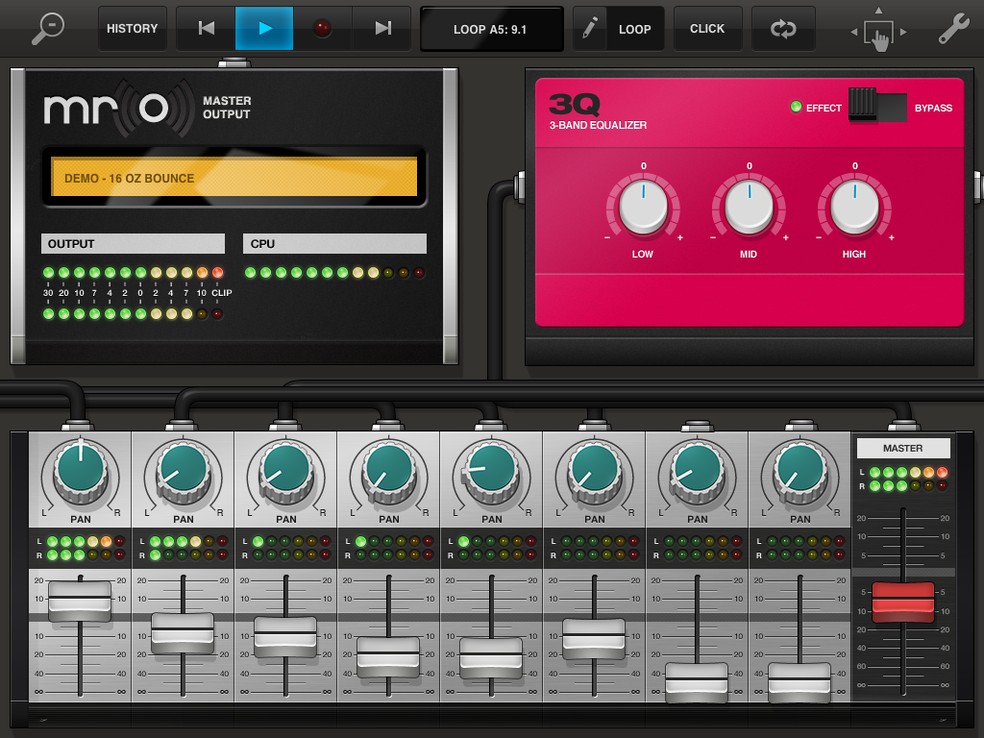This screenshot has width=984, height=738.
Task: Click the Master label on mixer
Action: point(903,448)
